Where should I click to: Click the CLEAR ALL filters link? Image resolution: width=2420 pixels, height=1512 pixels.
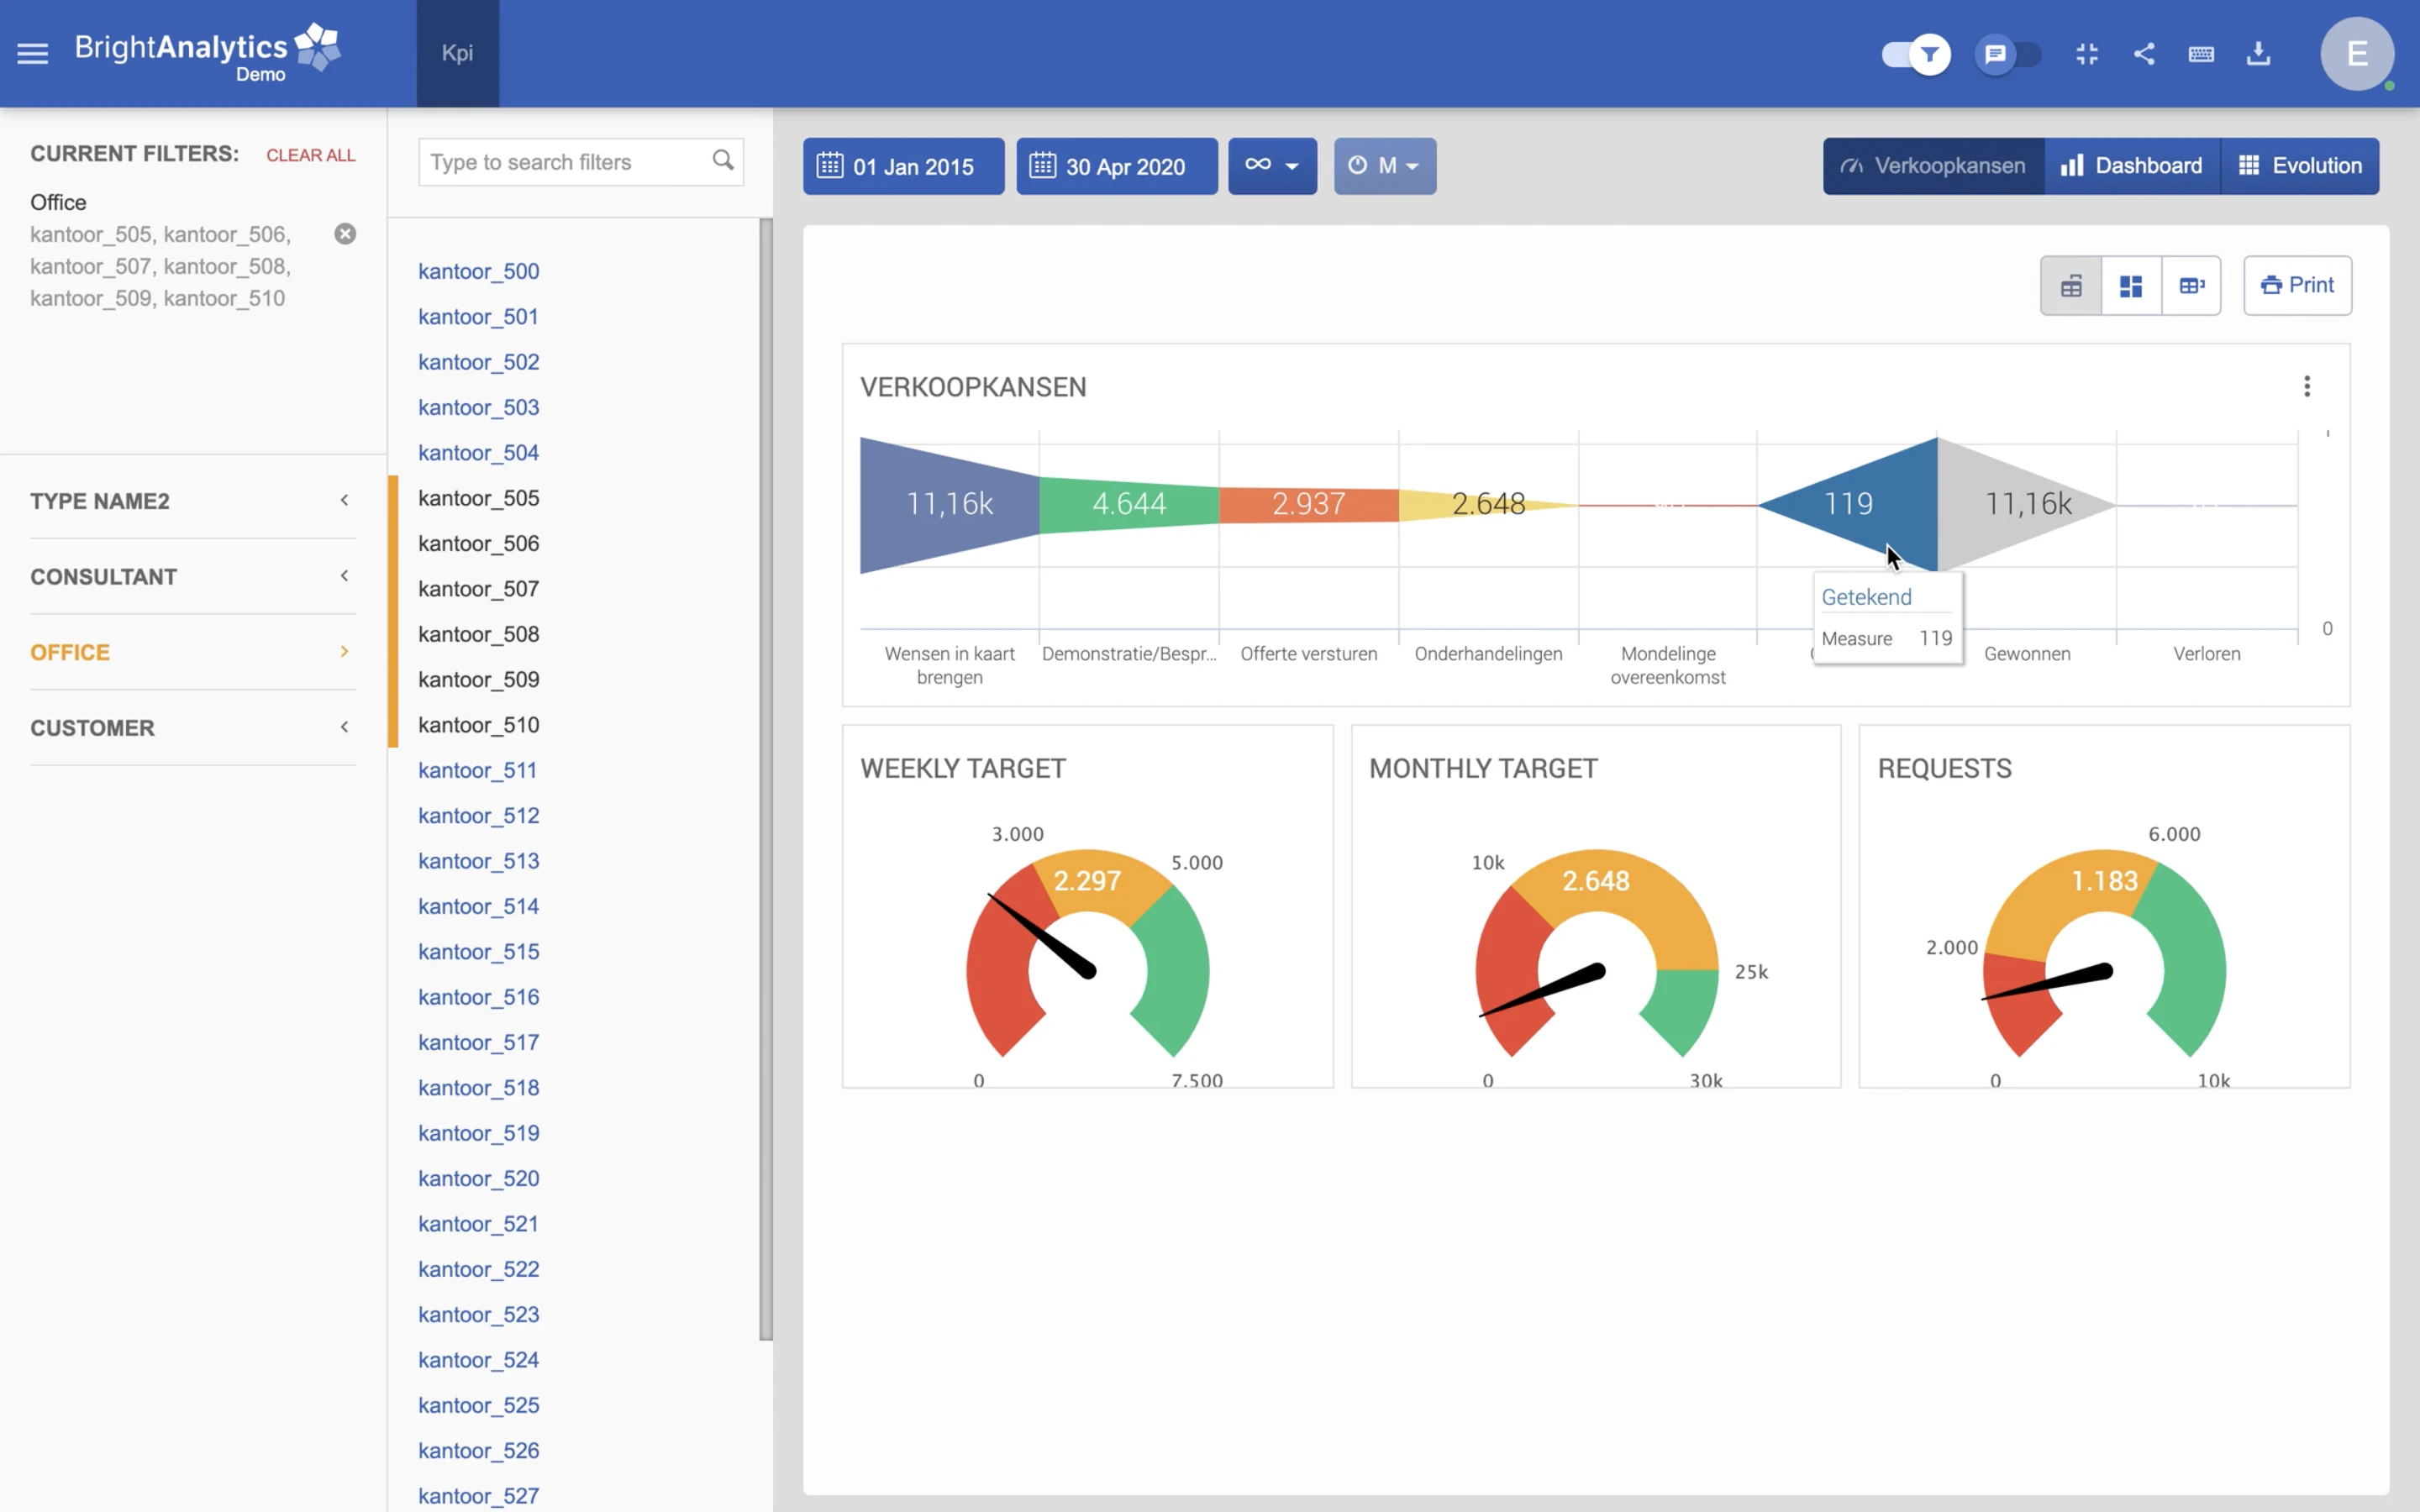coord(310,155)
